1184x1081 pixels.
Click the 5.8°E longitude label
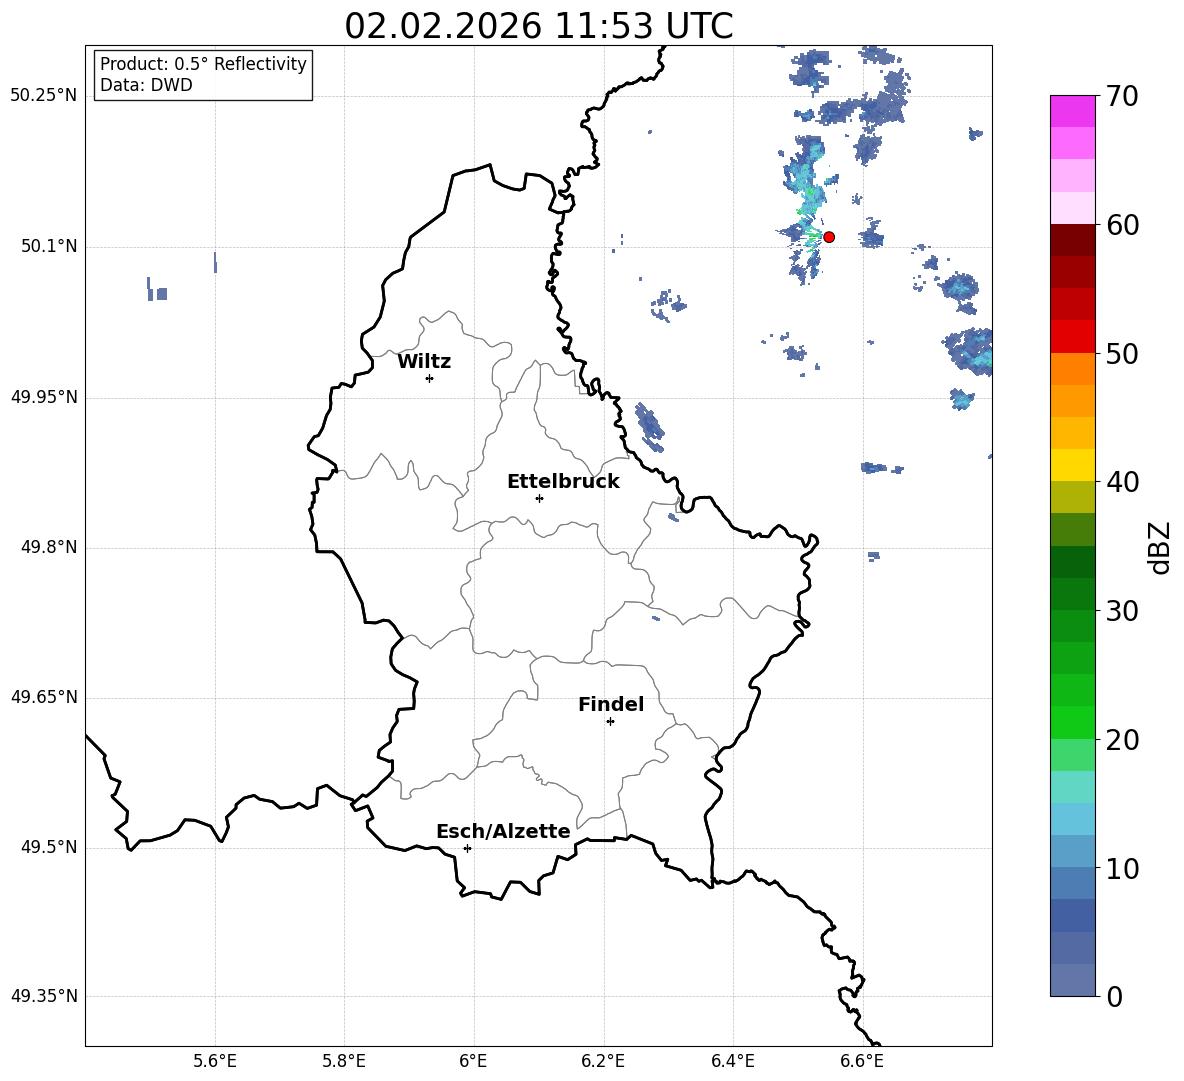(344, 1061)
